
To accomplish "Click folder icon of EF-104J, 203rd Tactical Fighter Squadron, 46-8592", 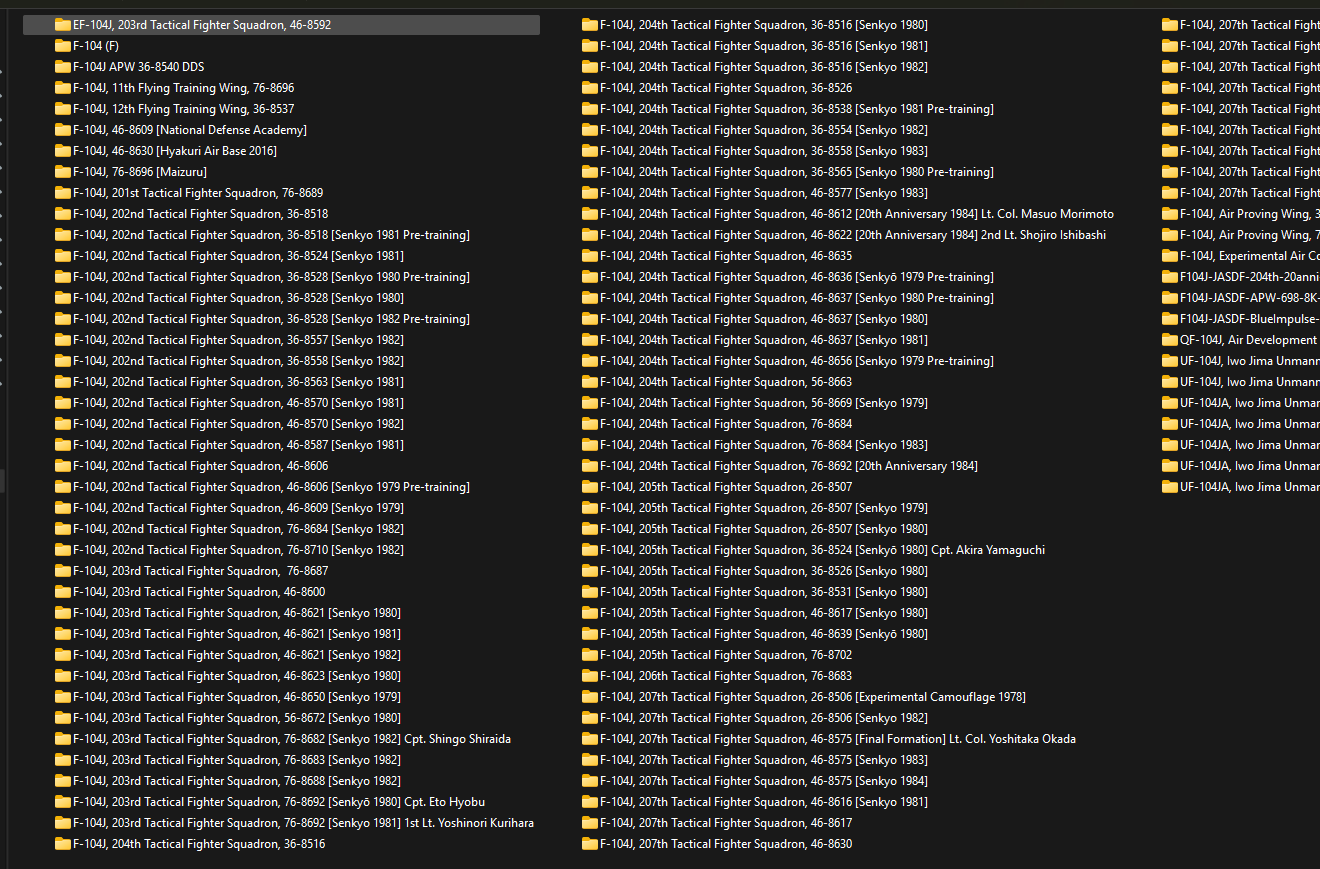I will tap(63, 25).
